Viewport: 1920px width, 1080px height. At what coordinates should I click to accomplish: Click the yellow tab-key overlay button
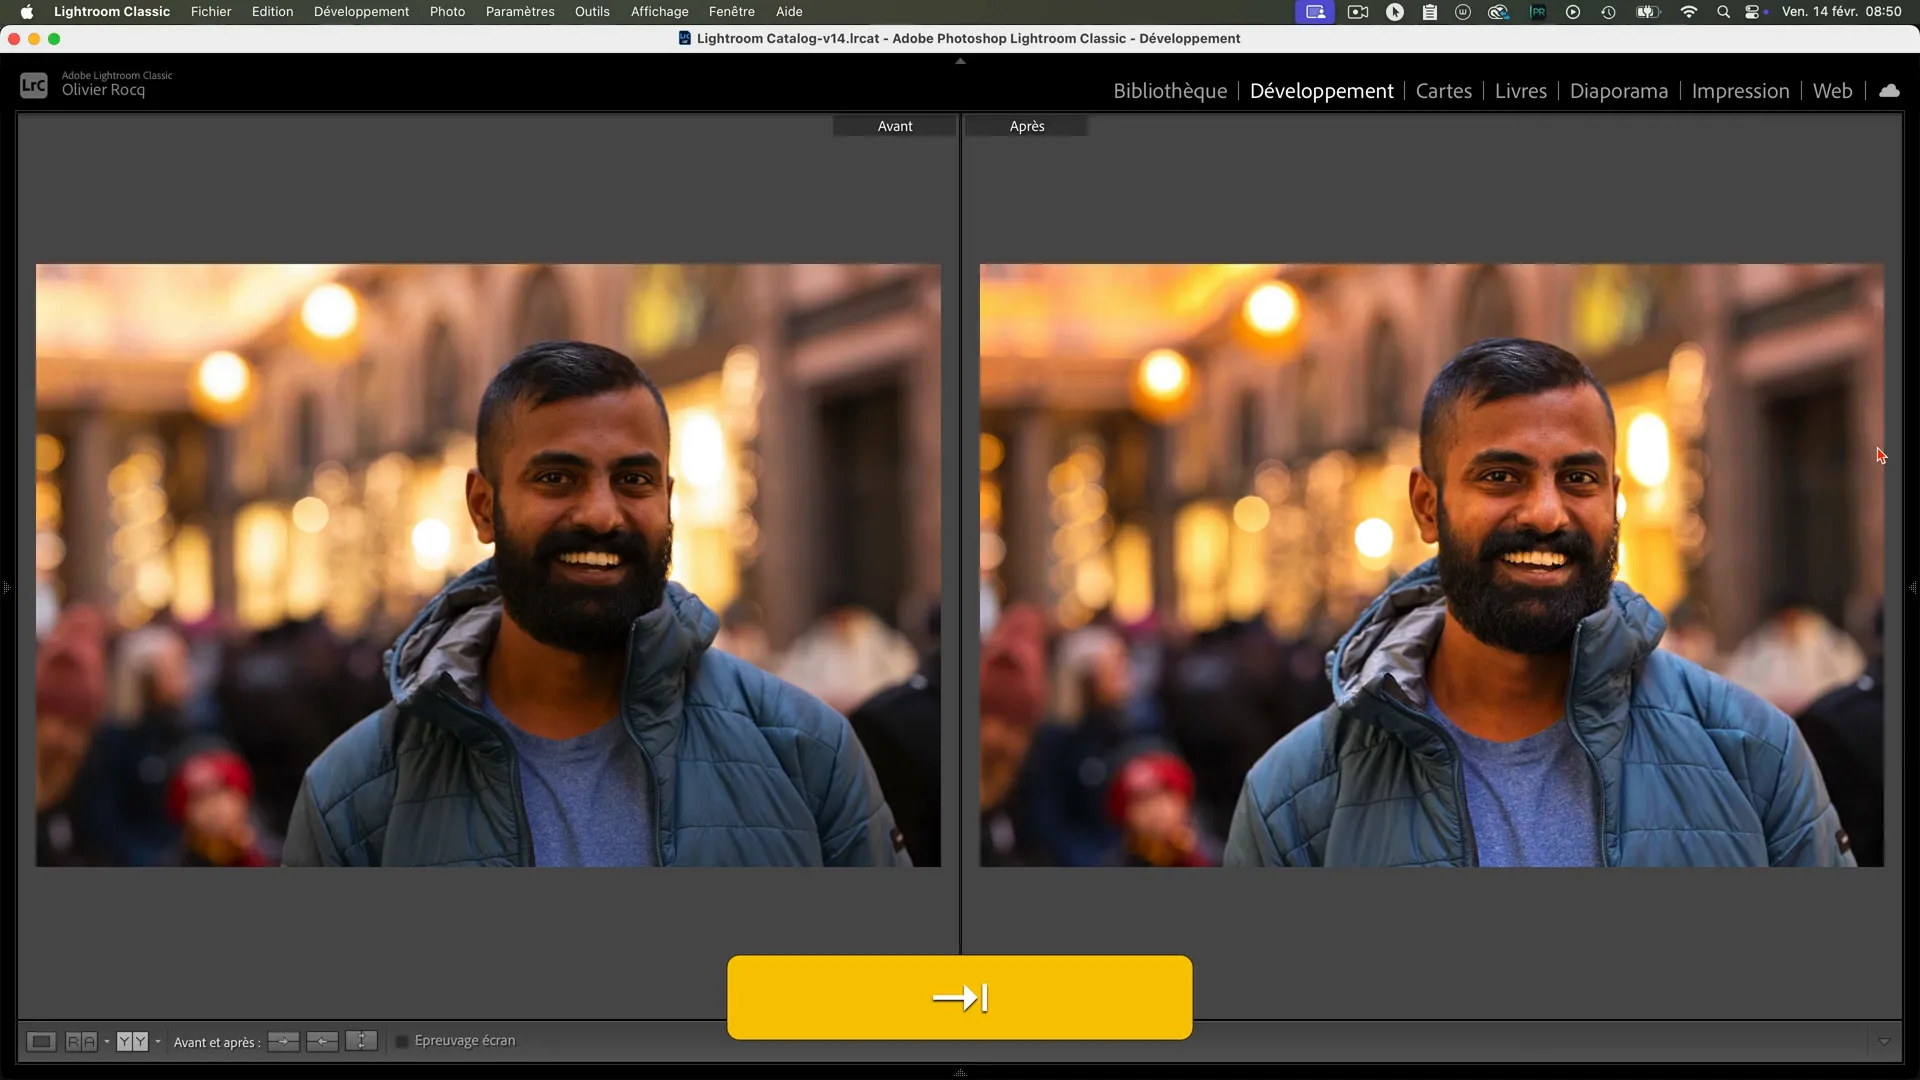pos(959,997)
